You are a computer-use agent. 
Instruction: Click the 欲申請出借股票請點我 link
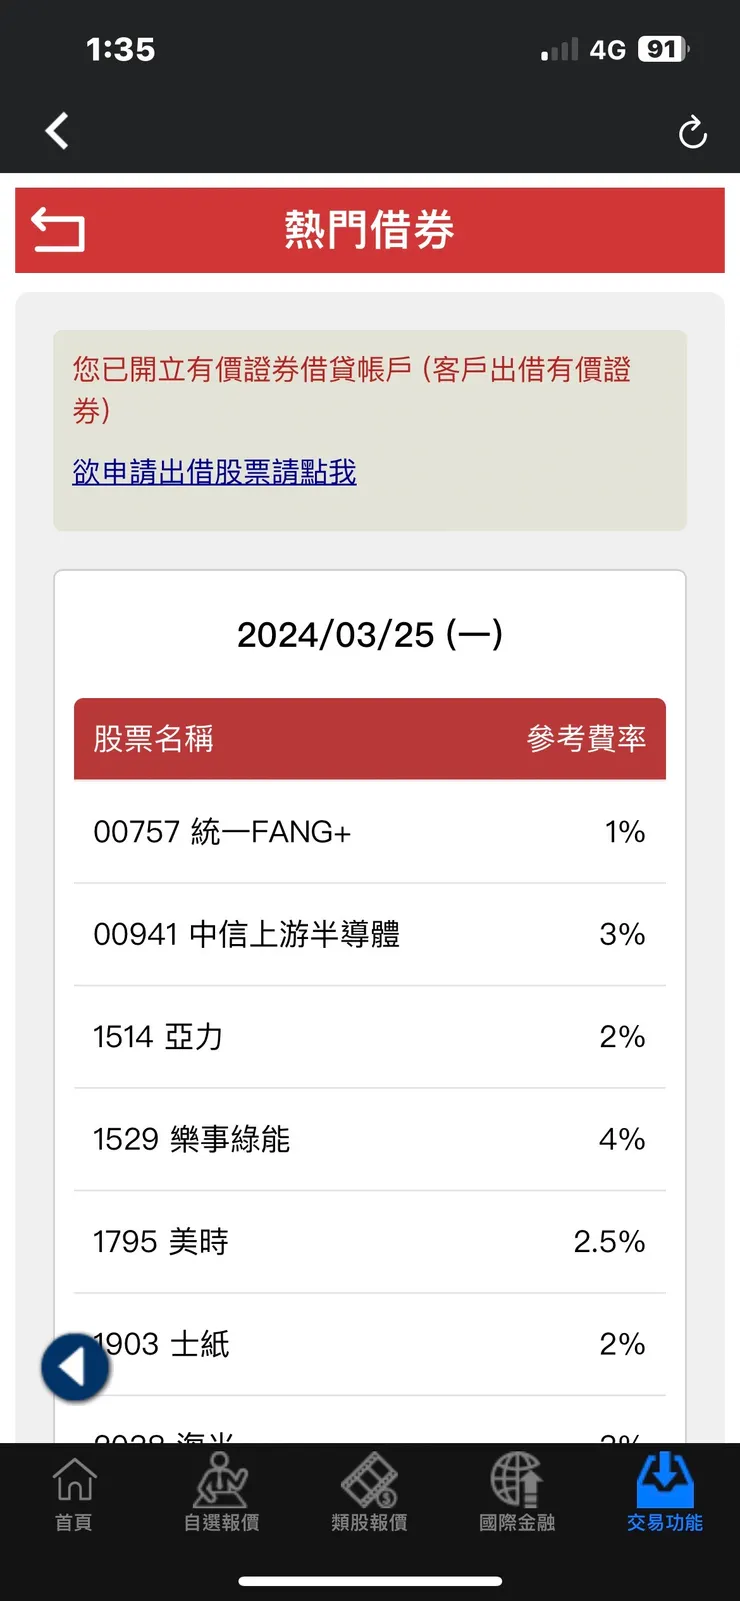click(x=214, y=472)
